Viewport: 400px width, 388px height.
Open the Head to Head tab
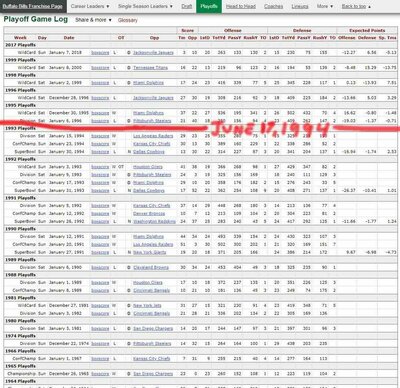click(x=241, y=6)
